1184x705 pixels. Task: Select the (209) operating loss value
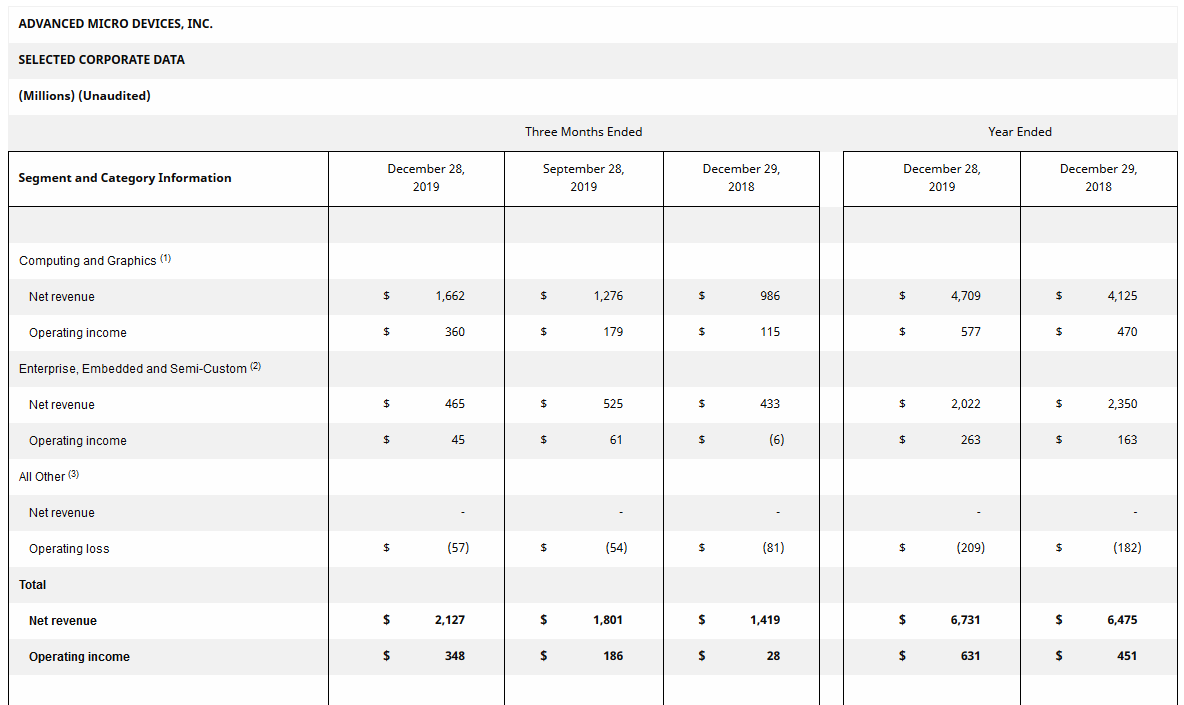point(970,548)
